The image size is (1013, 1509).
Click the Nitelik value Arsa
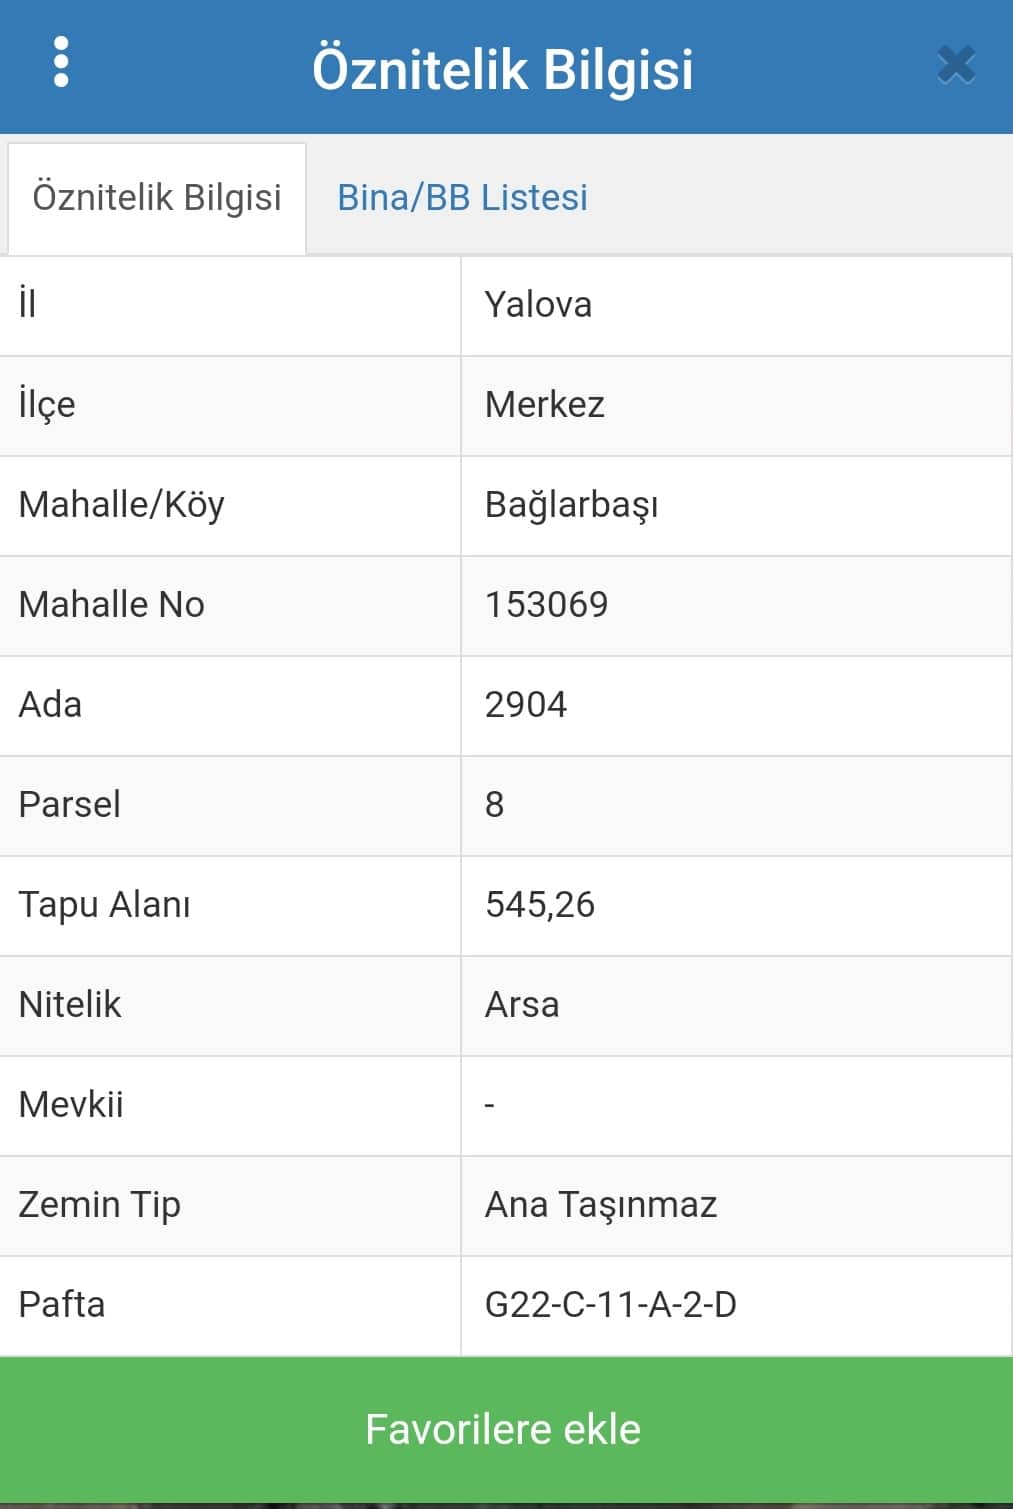tap(522, 1005)
